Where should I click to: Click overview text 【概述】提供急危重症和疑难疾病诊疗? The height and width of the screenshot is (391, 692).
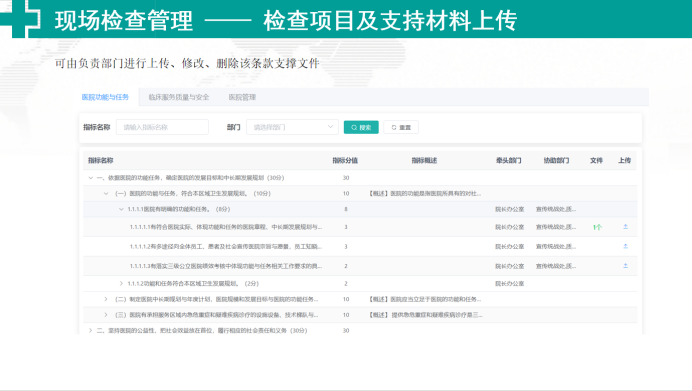tap(425, 315)
